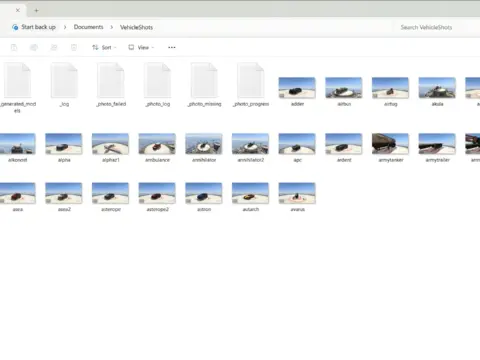Close the current File Explorer tab
The height and width of the screenshot is (360, 480).
tap(18, 10)
